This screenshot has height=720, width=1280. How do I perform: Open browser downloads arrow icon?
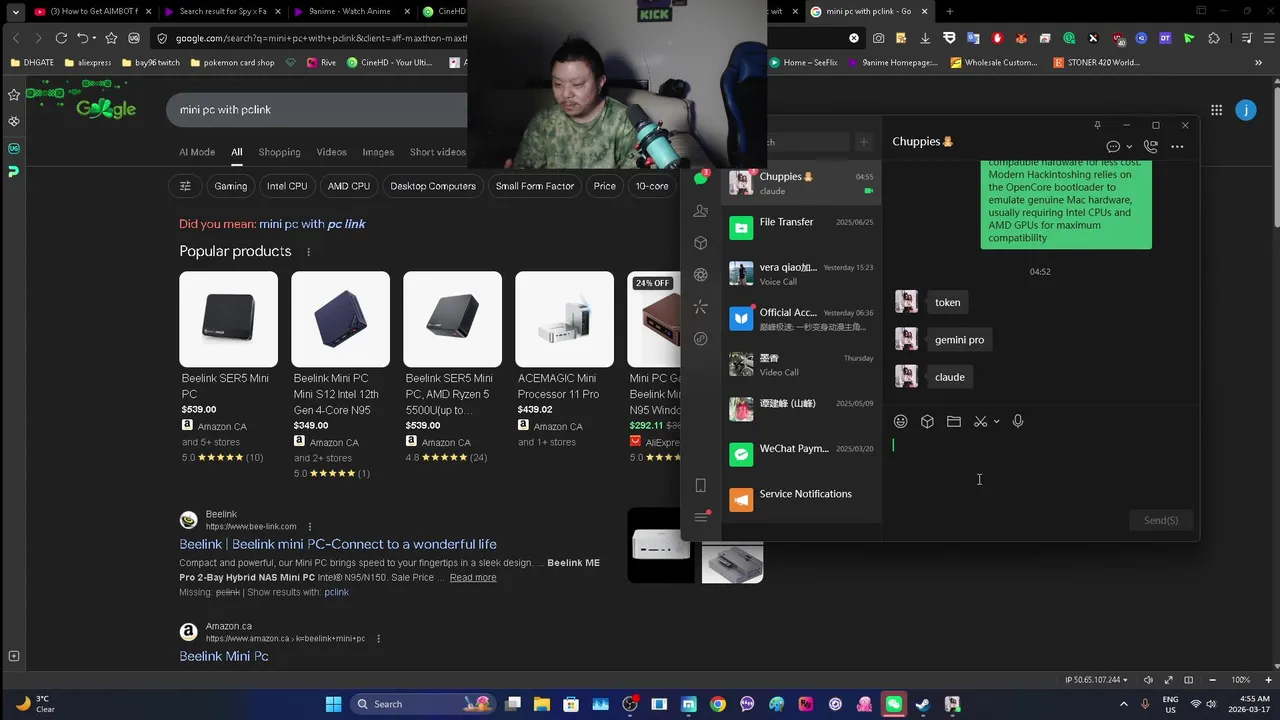(x=924, y=38)
